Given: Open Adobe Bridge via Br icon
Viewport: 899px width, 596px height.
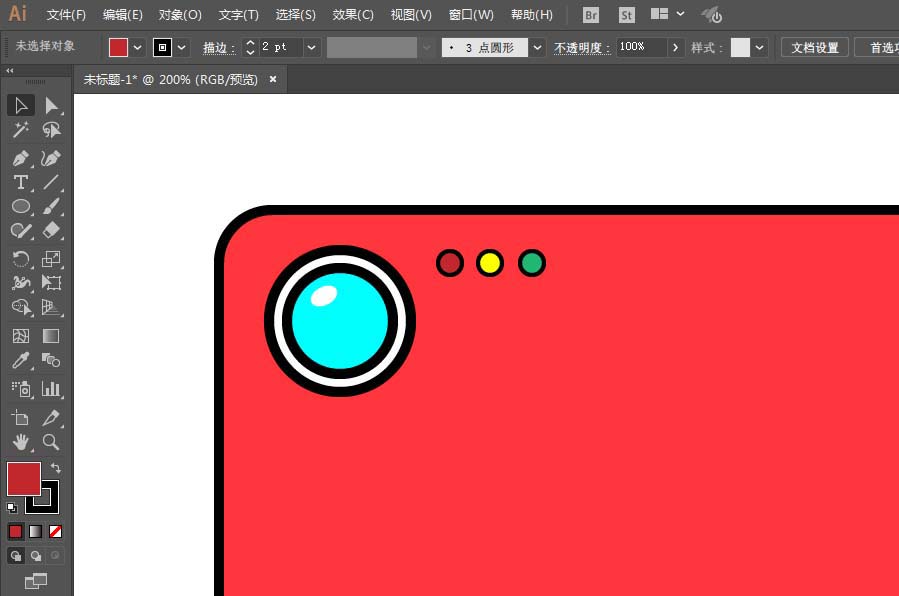Looking at the screenshot, I should pyautogui.click(x=591, y=15).
